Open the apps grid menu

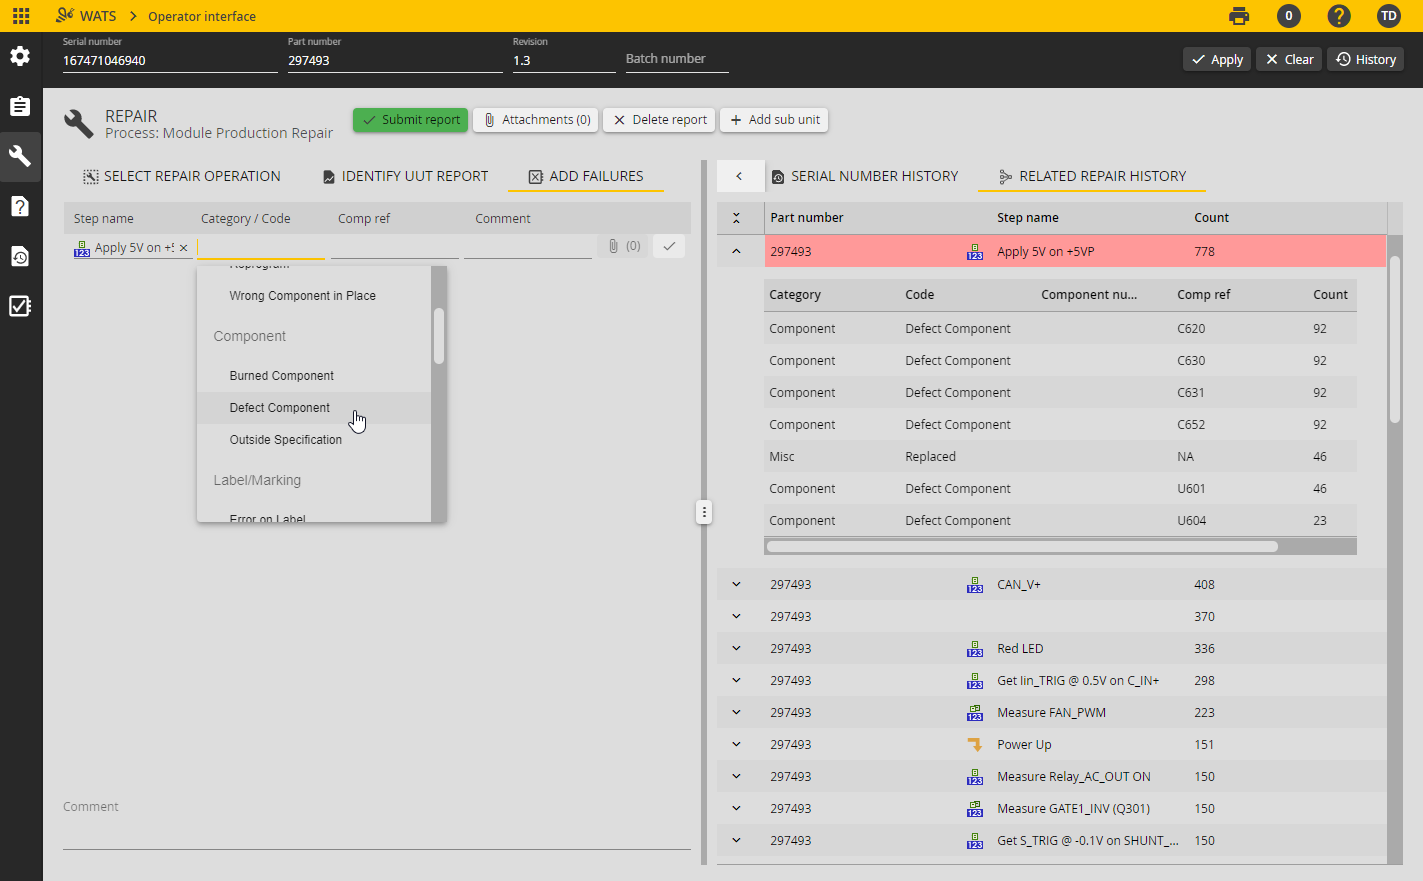click(21, 16)
